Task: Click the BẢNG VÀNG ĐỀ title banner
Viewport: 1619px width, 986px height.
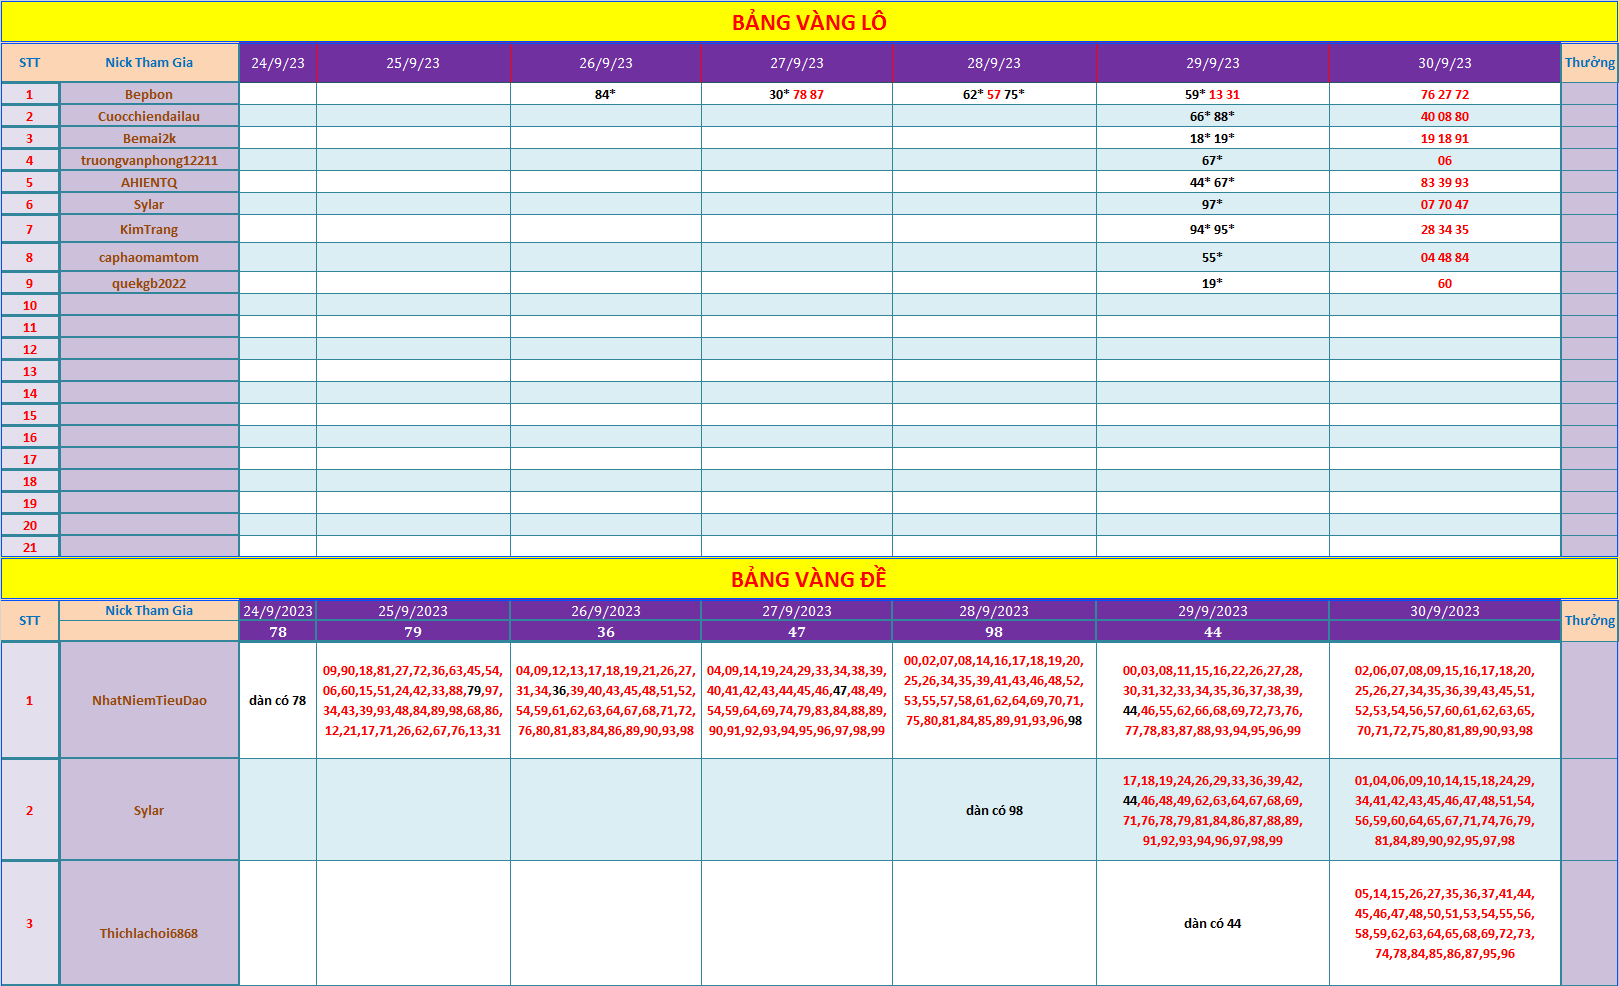Action: click(809, 580)
